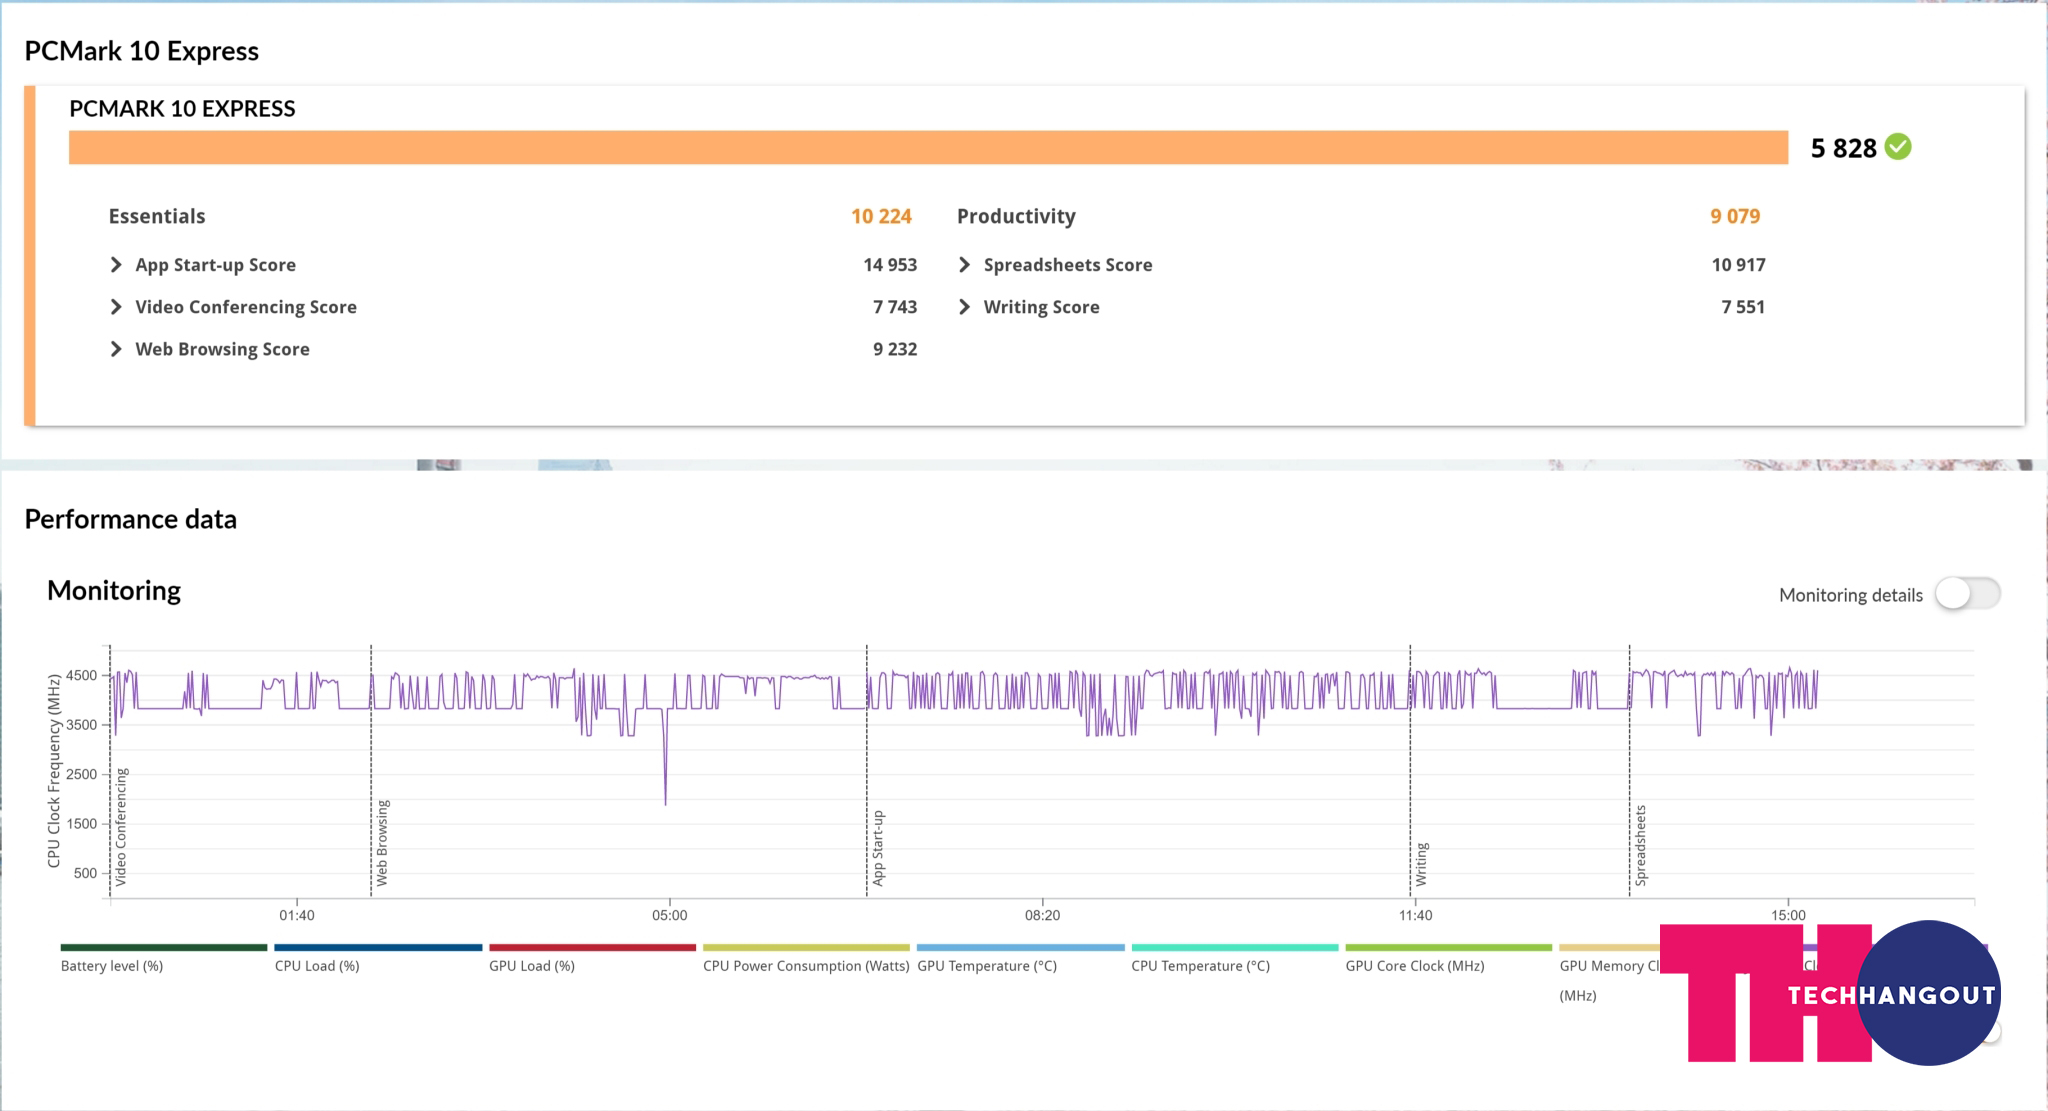This screenshot has height=1111, width=2048.
Task: Click the Spreadsheets value 10 917
Action: (1738, 265)
